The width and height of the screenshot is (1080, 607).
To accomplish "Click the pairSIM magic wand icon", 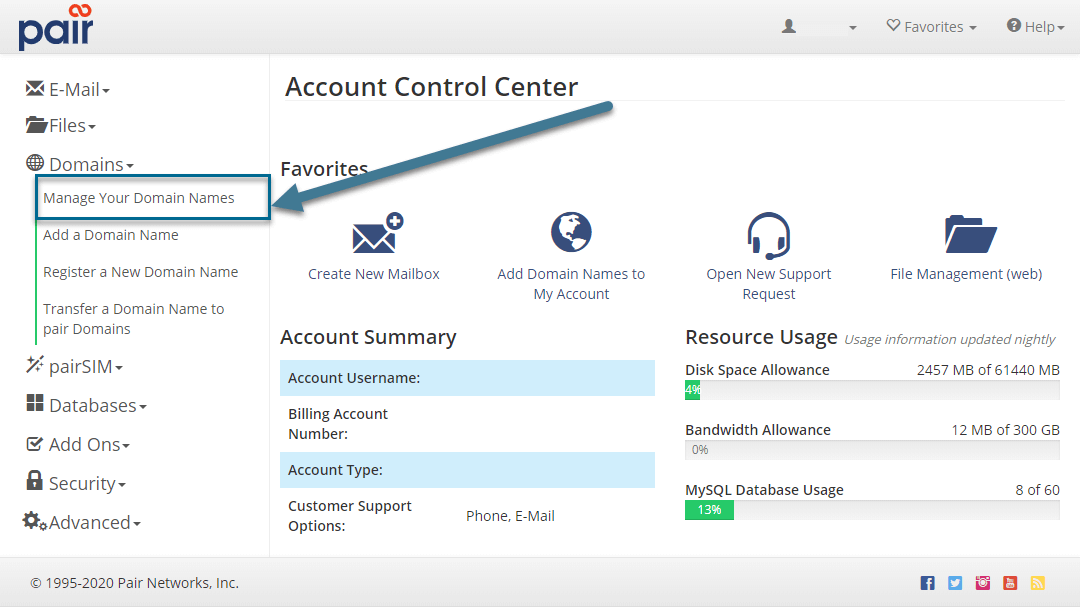I will pos(34,364).
